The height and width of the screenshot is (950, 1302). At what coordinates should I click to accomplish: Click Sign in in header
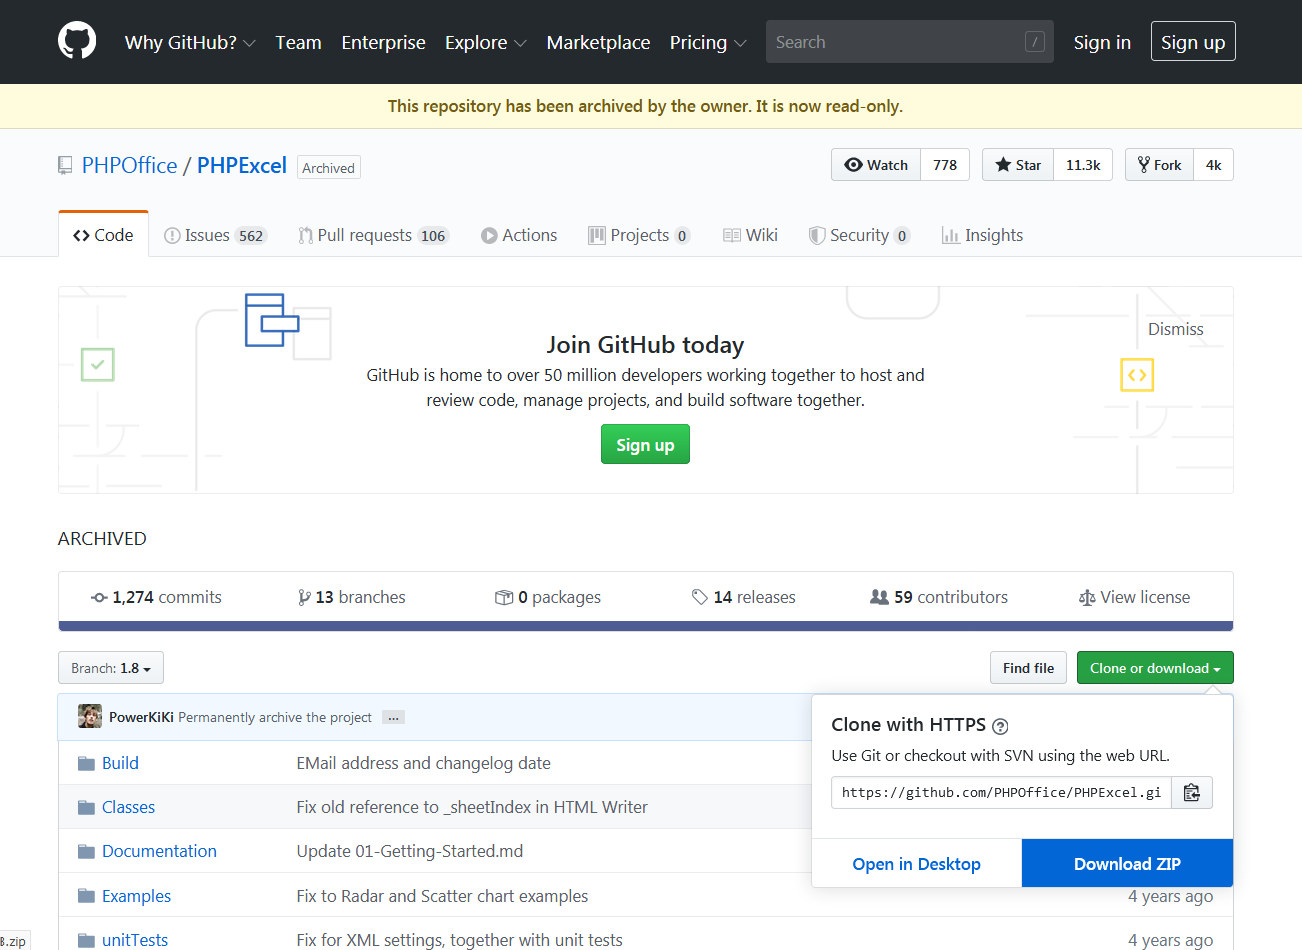1102,42
